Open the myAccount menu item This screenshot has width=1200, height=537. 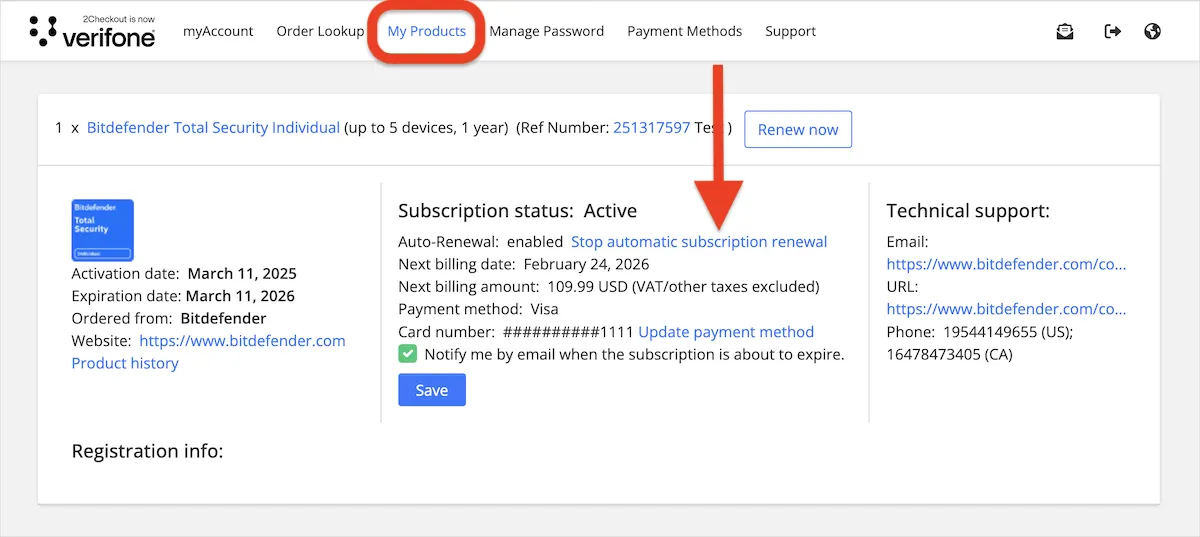click(218, 31)
